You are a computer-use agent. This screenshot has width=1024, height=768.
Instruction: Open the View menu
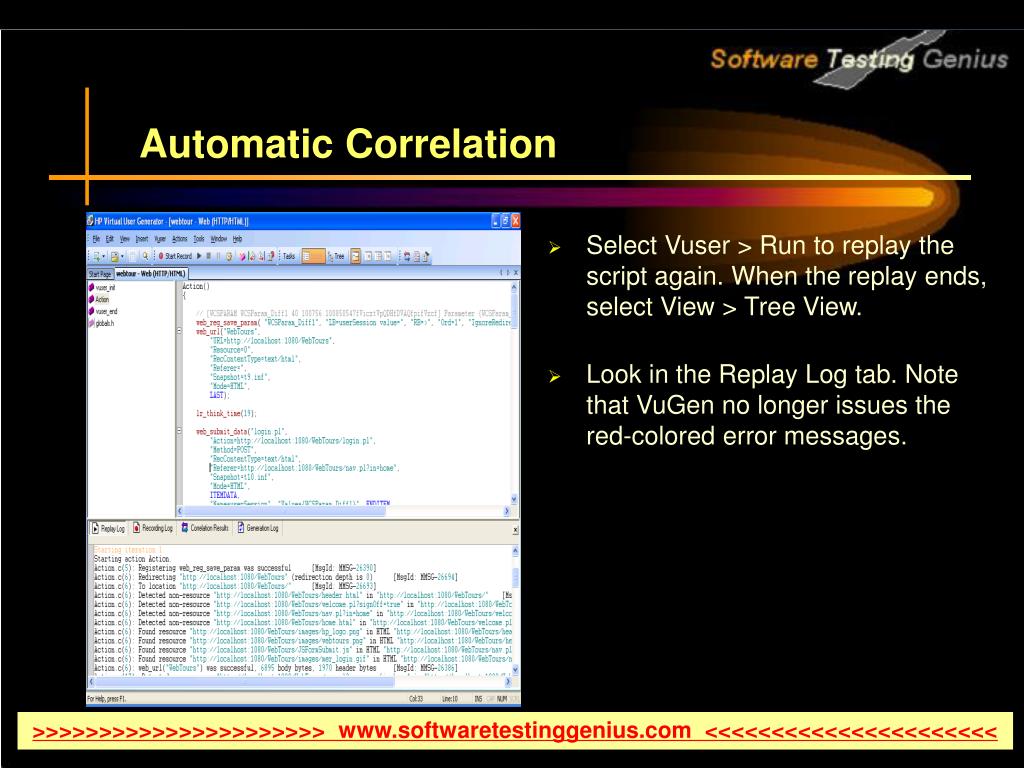(x=125, y=238)
